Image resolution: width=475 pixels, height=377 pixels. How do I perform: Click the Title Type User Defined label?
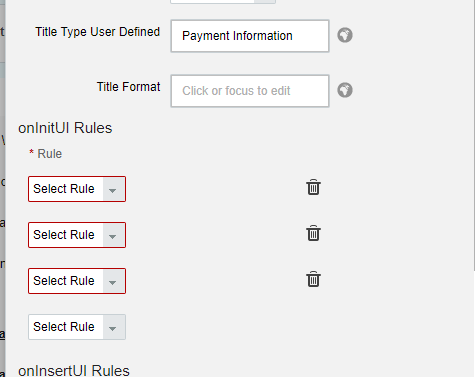point(97,32)
